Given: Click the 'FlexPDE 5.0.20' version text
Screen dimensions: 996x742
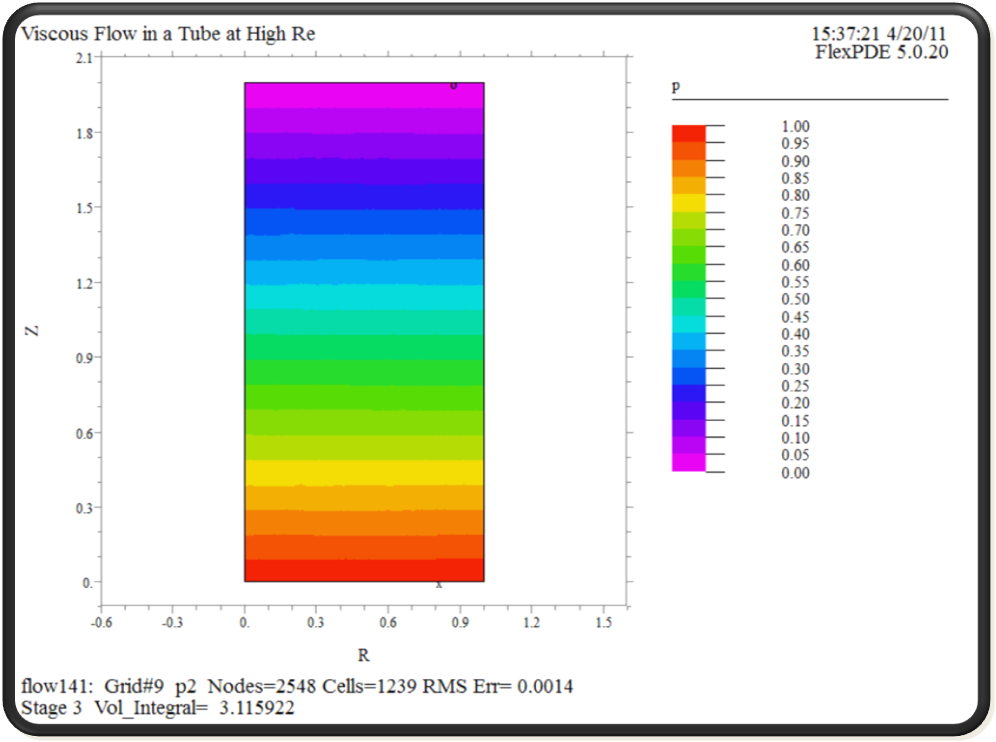Looking at the screenshot, I should tap(882, 52).
